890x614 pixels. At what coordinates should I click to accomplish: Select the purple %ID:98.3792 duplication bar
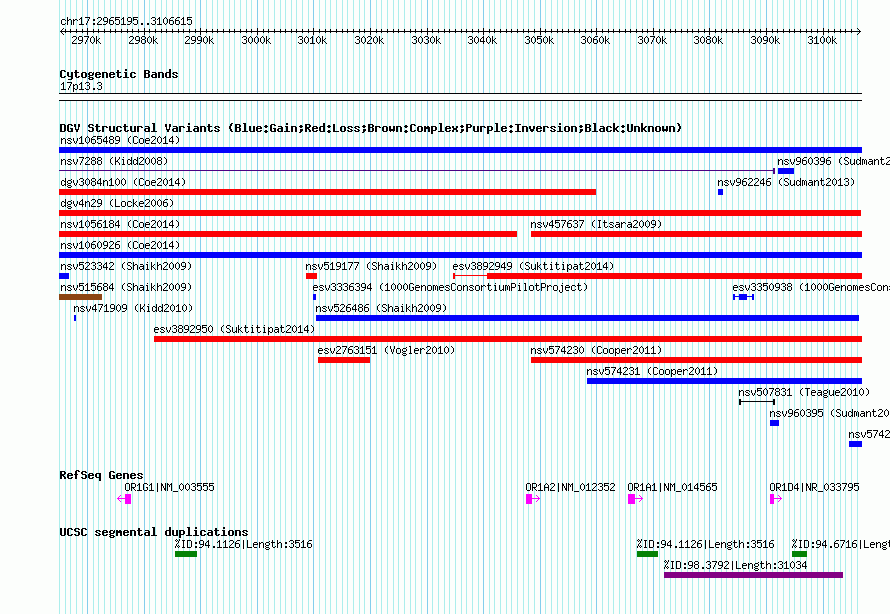coord(753,575)
